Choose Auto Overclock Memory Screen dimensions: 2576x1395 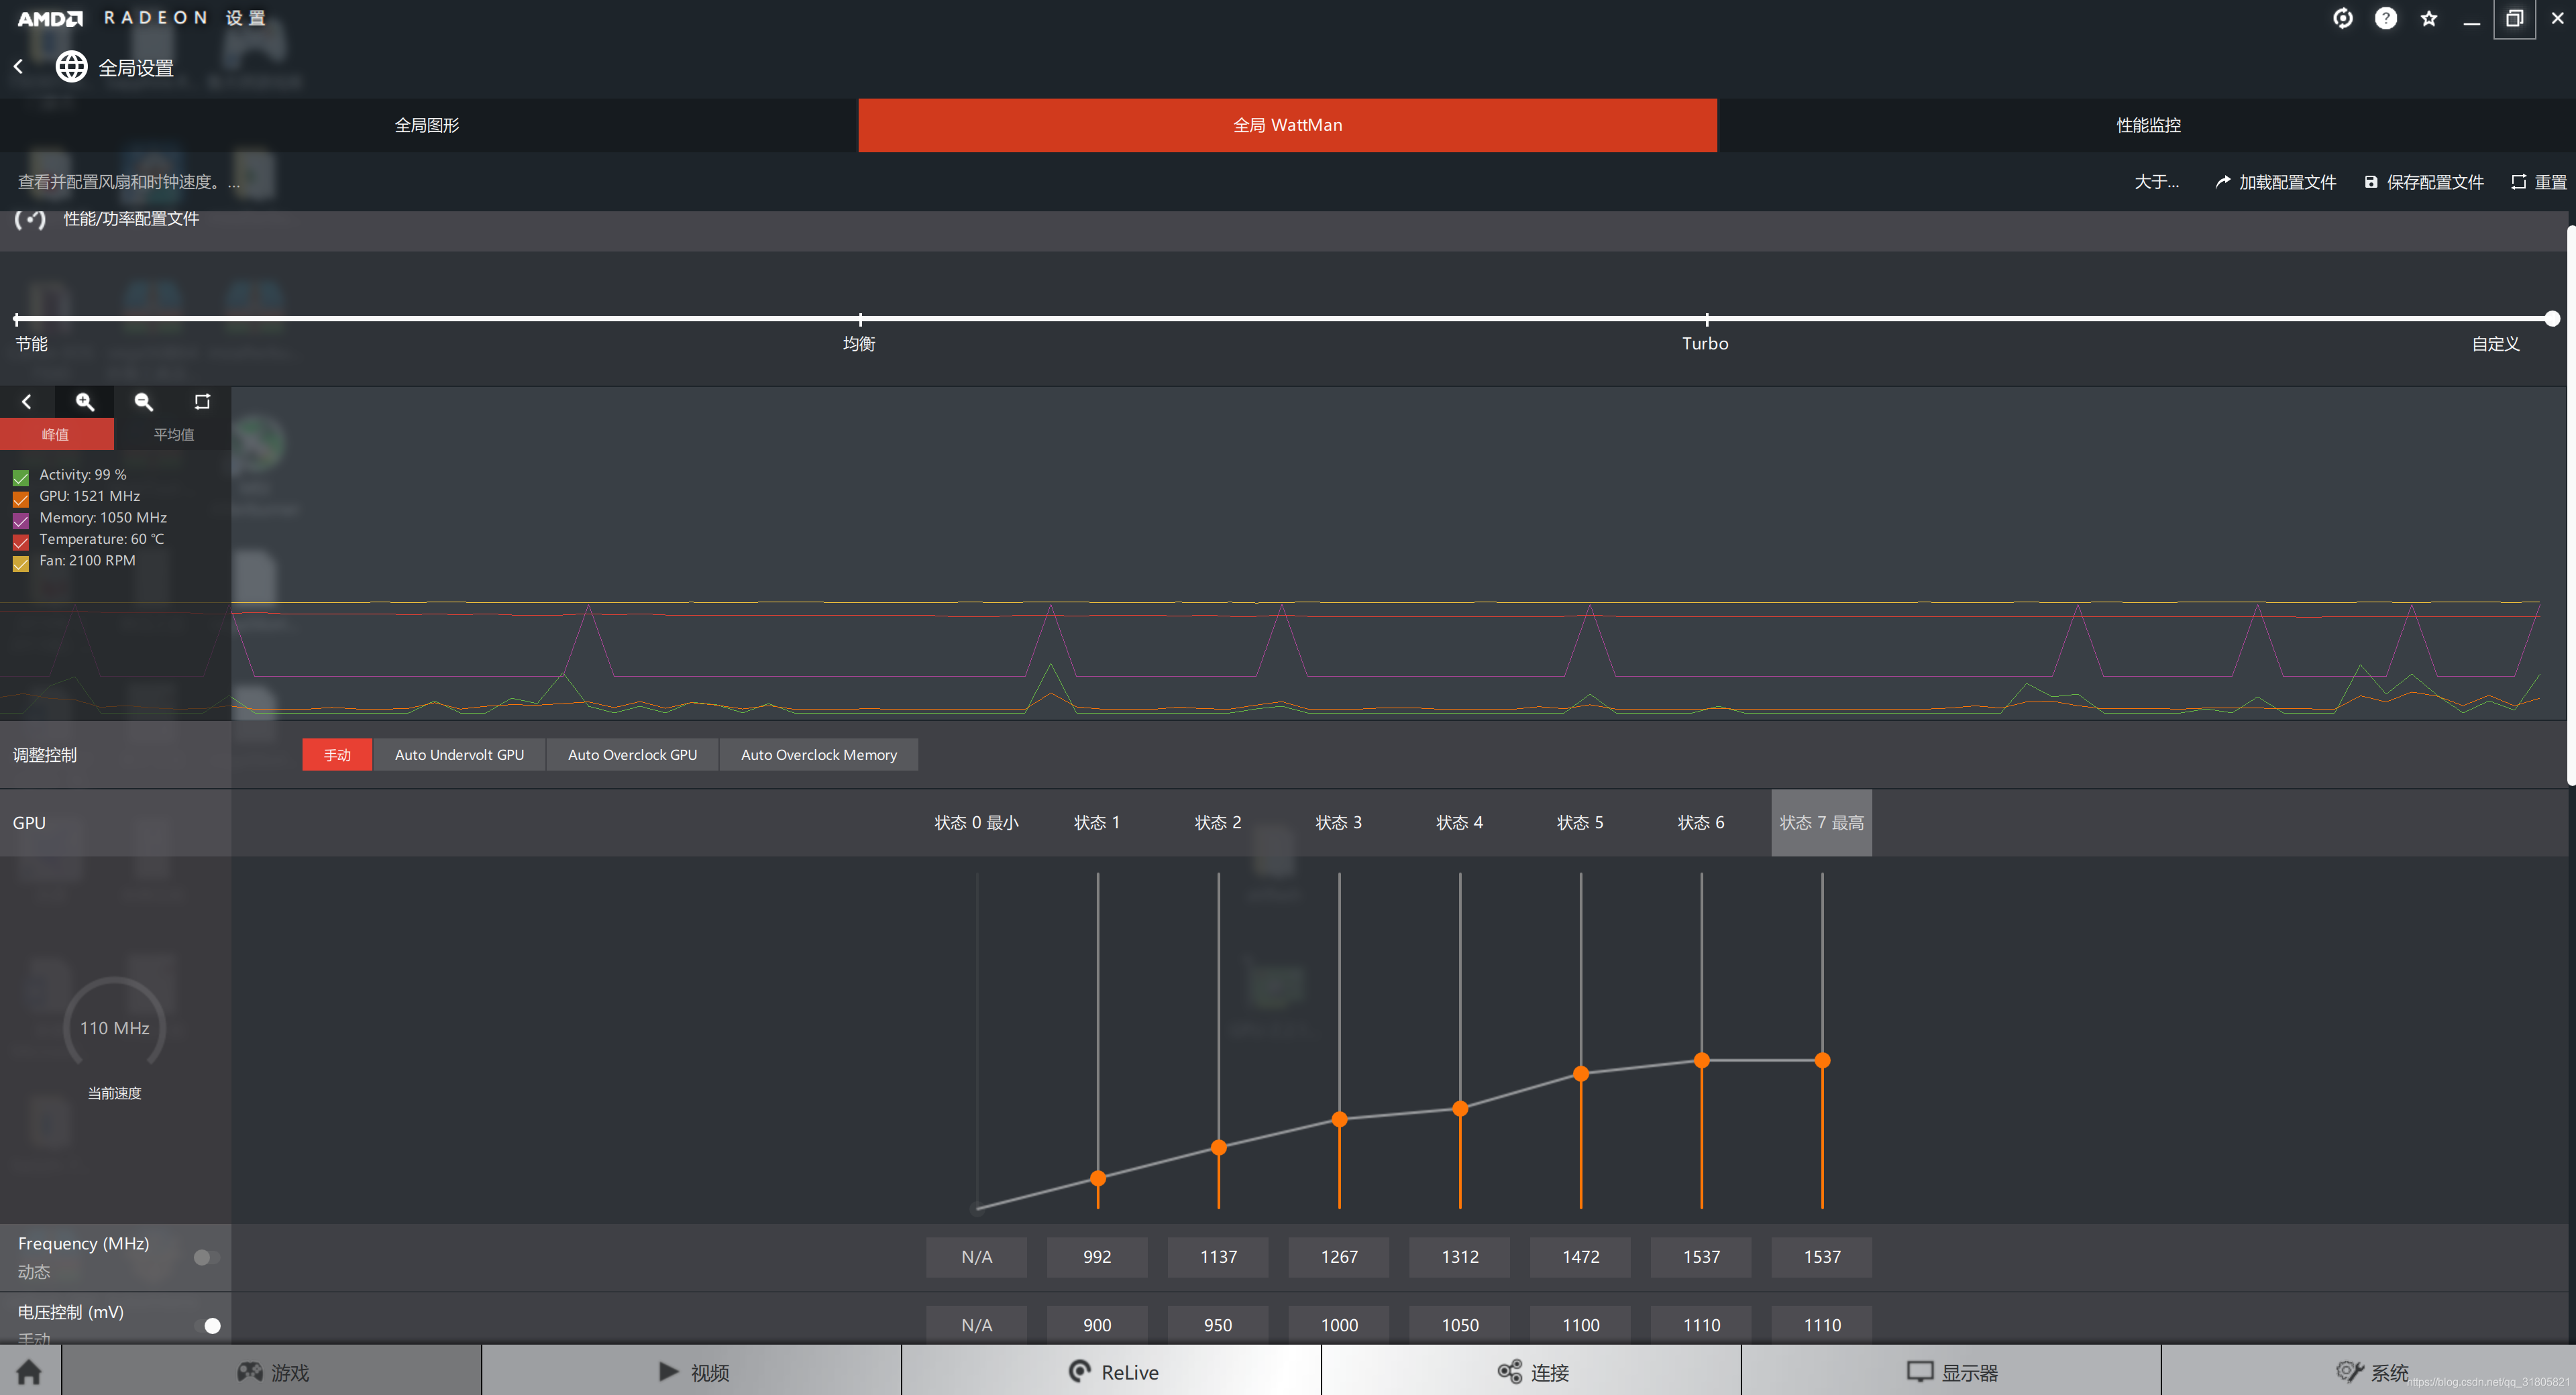(x=819, y=754)
